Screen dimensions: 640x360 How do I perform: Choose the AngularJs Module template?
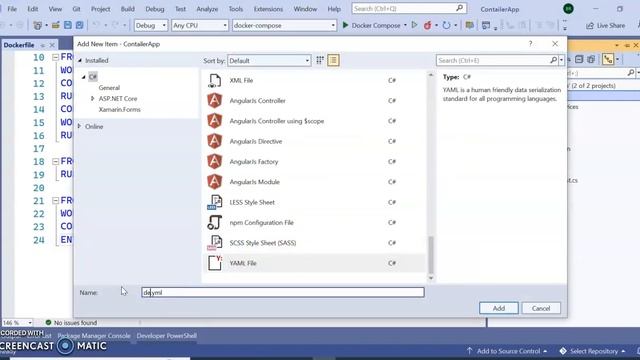click(254, 182)
